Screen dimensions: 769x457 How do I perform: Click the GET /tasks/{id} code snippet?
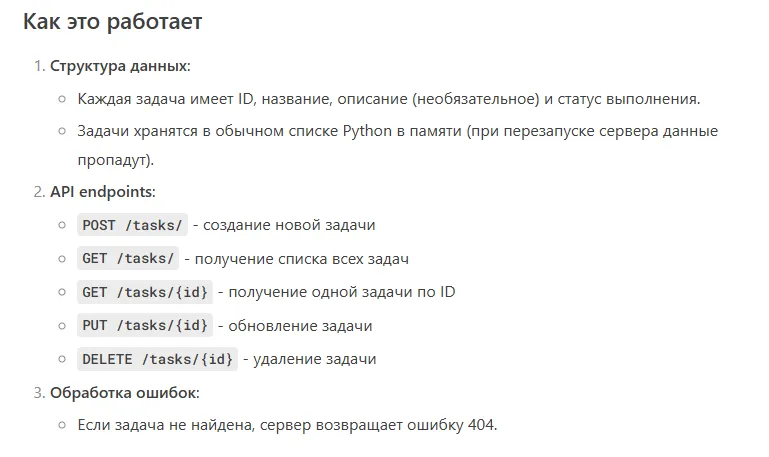coord(145,292)
